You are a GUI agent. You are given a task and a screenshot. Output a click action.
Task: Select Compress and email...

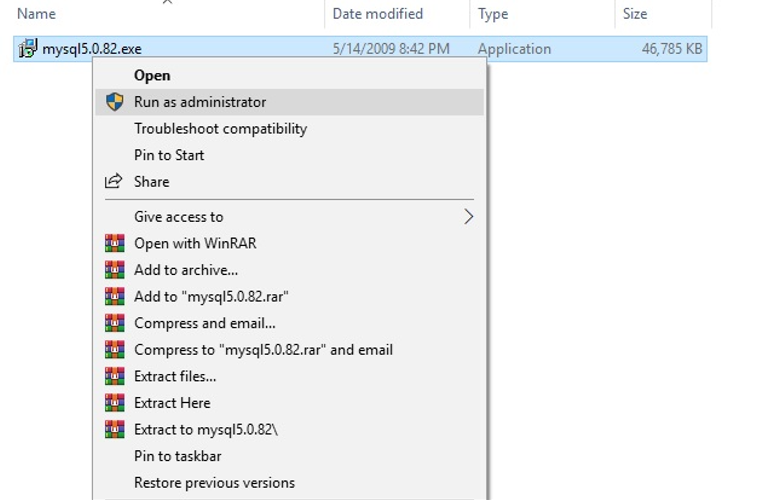point(290,323)
